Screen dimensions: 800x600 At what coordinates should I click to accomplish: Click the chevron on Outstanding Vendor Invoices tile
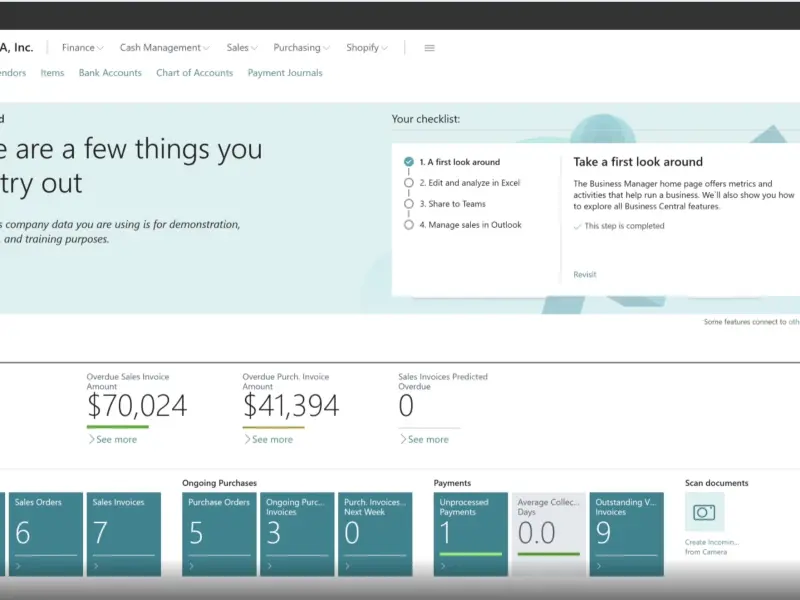tap(597, 566)
